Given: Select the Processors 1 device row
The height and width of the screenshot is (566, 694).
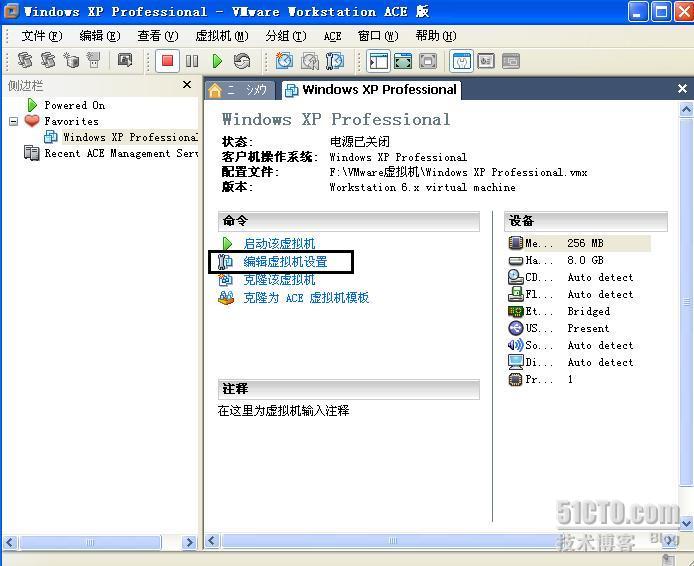Looking at the screenshot, I should coord(579,379).
